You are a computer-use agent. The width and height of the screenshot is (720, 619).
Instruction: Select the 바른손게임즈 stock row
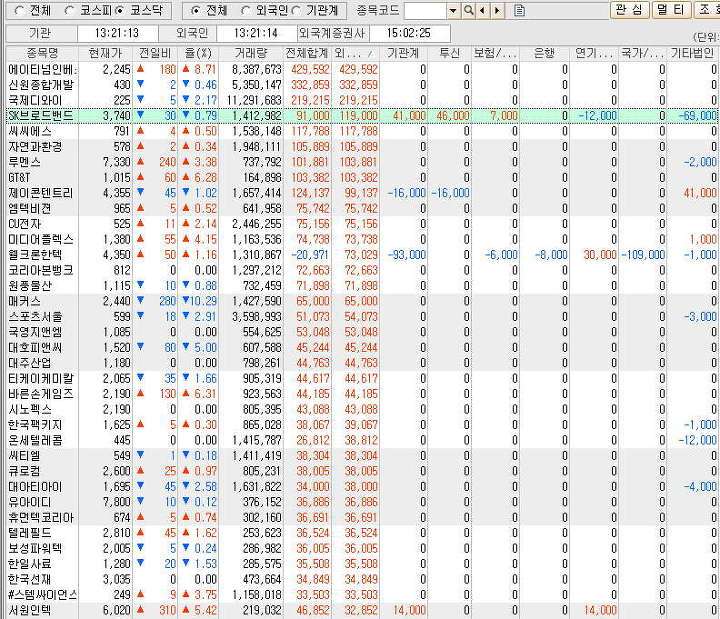363,394
